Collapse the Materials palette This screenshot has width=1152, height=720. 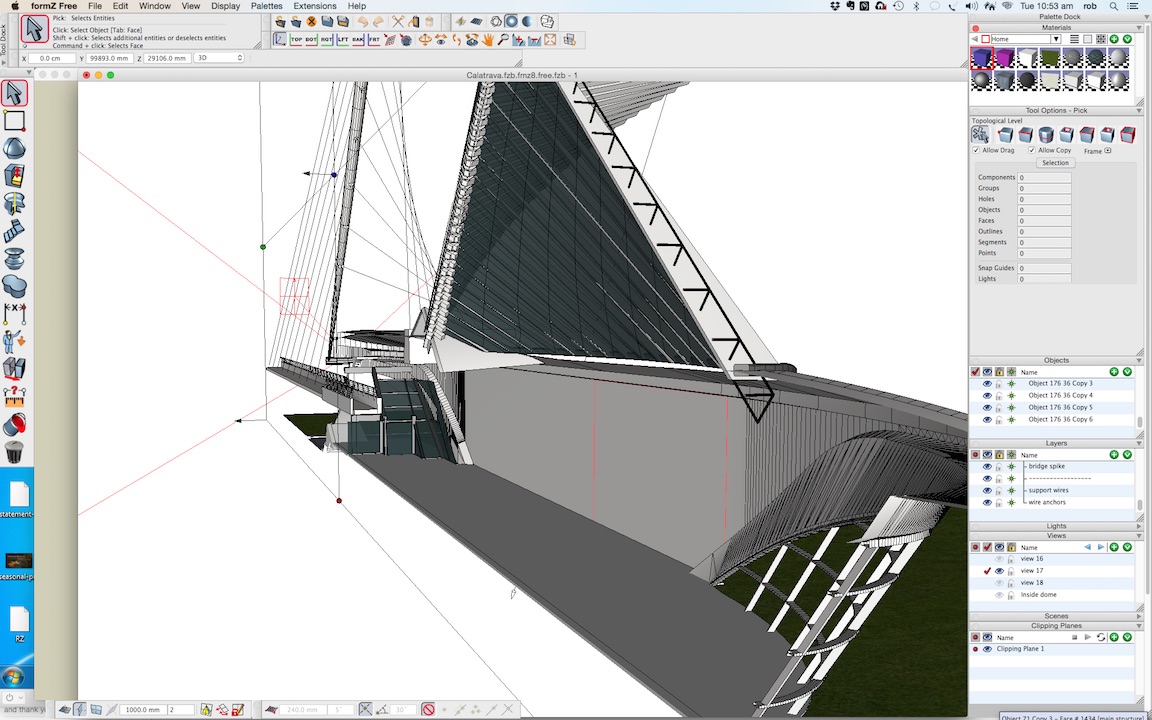point(1140,27)
